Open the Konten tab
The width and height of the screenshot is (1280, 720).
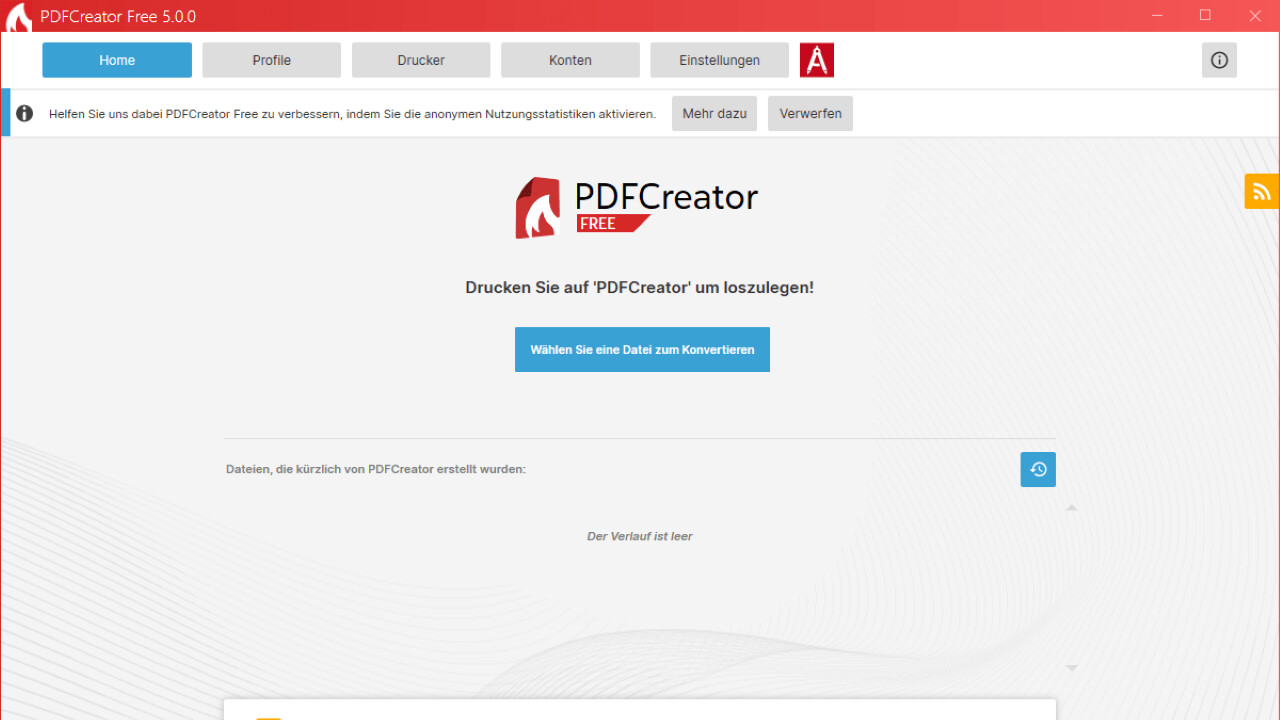(x=570, y=60)
